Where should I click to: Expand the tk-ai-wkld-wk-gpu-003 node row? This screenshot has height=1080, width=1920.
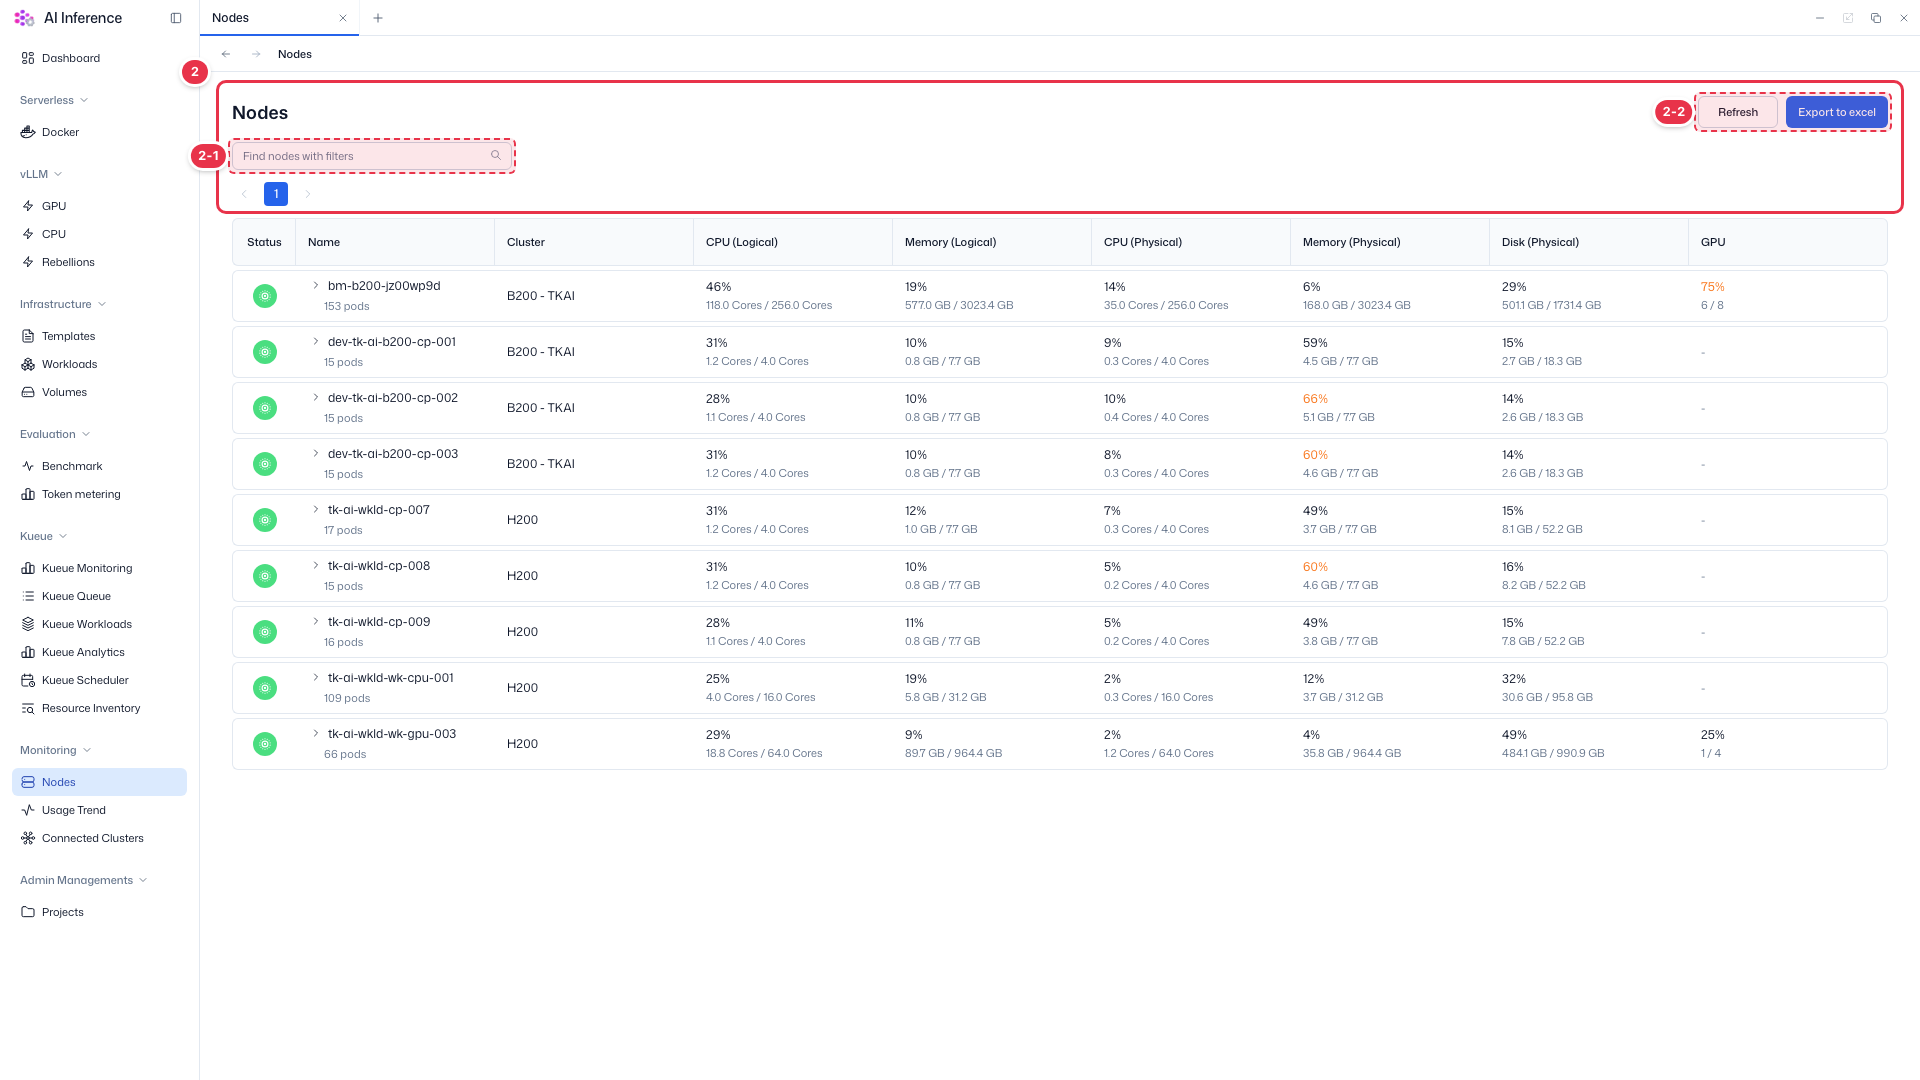tap(316, 733)
